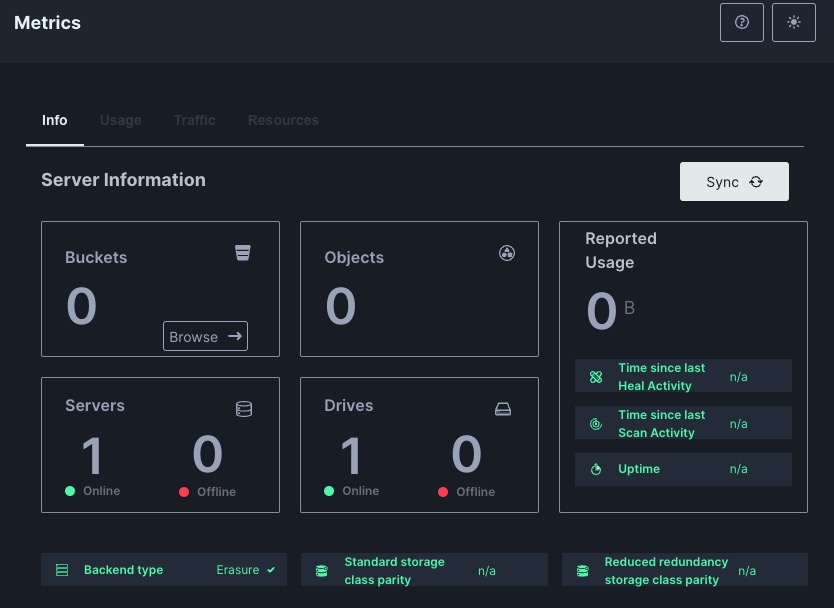Click the Drives icon
The height and width of the screenshot is (608, 834).
click(503, 409)
